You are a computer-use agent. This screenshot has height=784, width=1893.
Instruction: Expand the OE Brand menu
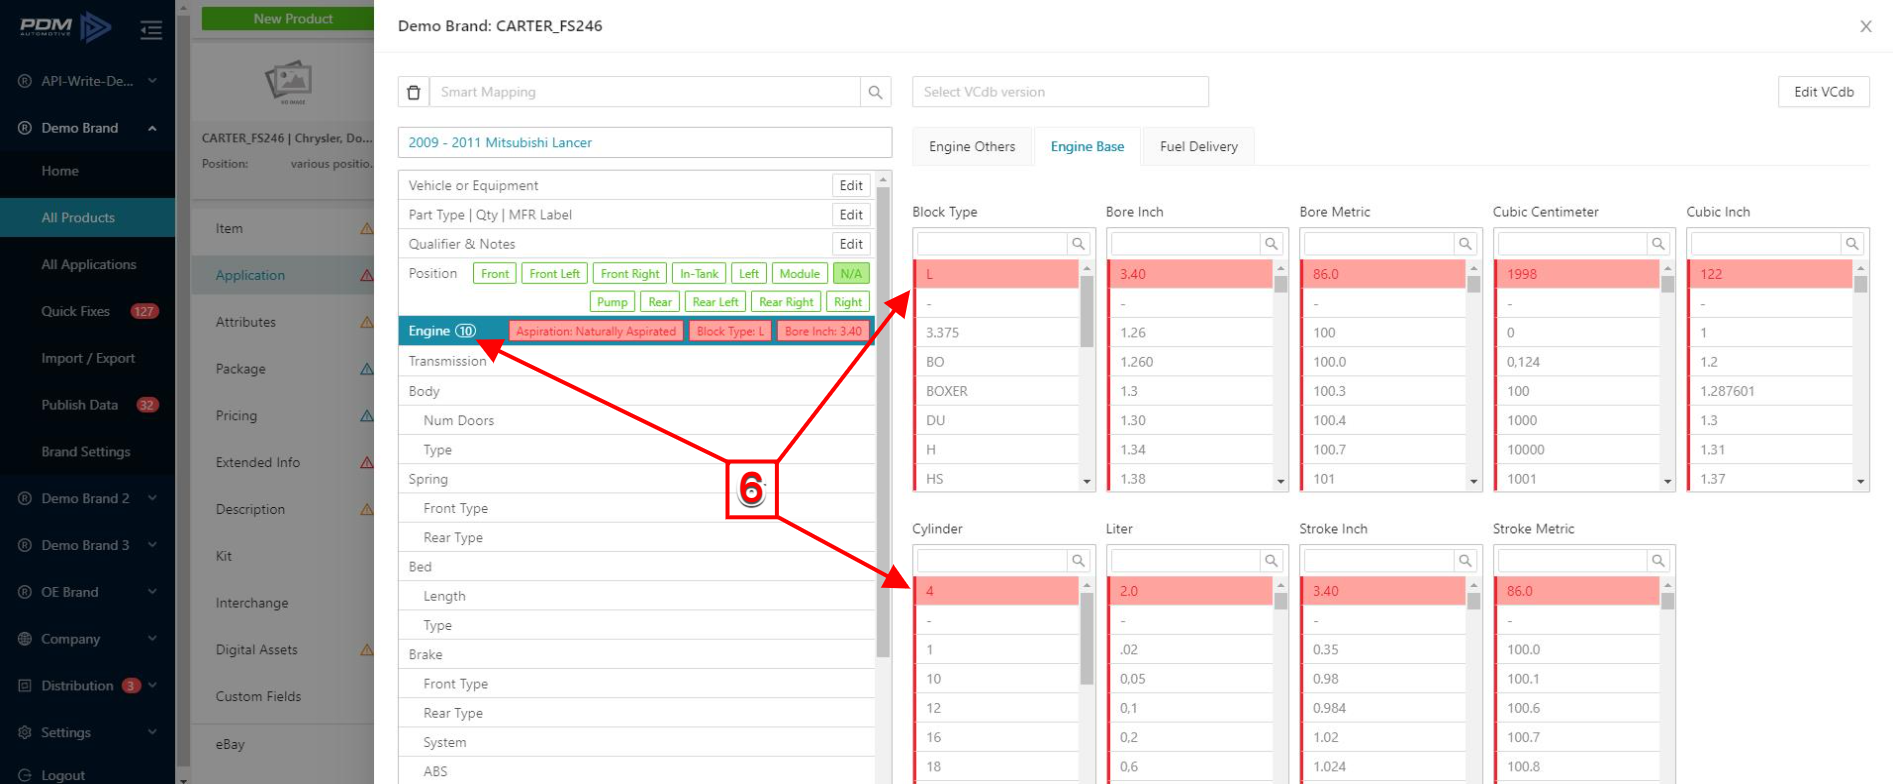[x=152, y=592]
